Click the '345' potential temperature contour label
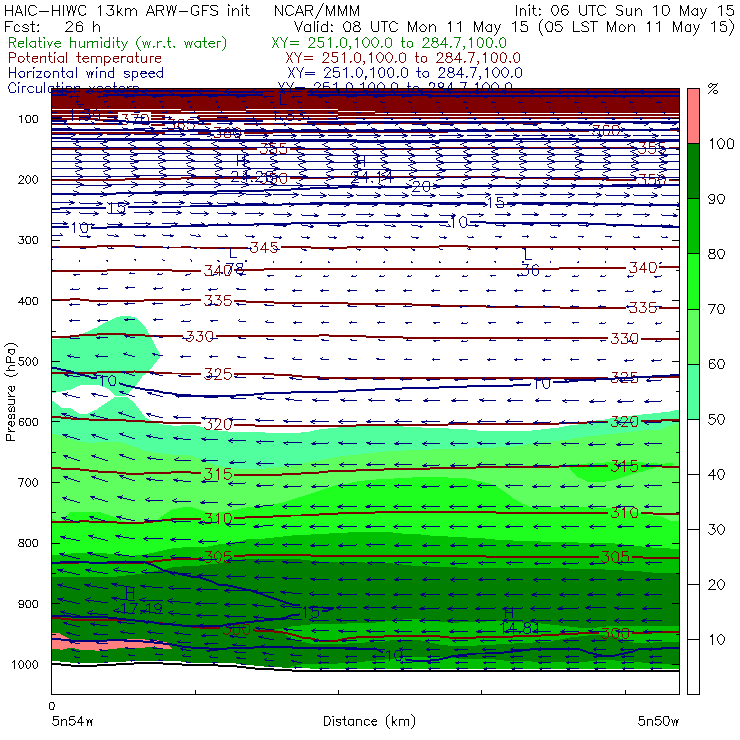This screenshot has height=740, width=740. pos(264,247)
